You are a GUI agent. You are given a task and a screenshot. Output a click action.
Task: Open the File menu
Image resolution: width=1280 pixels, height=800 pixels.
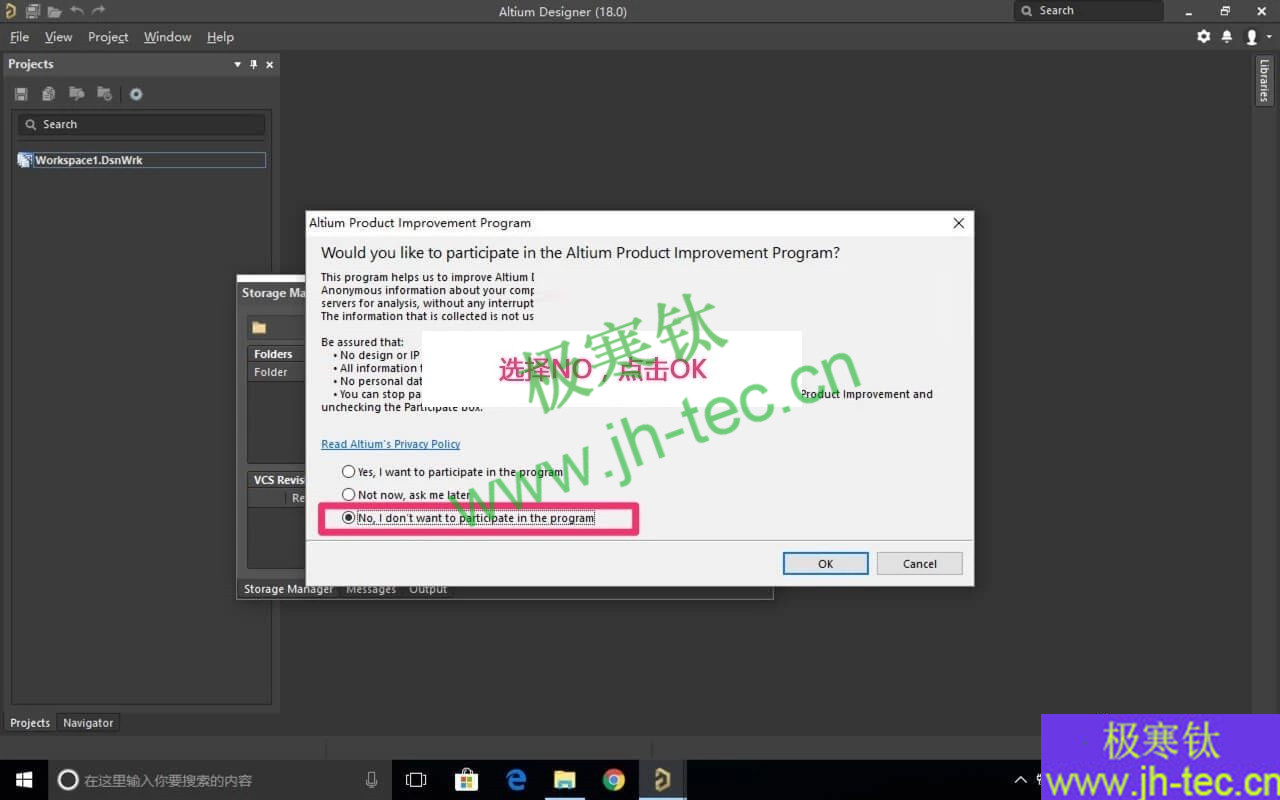pyautogui.click(x=19, y=37)
